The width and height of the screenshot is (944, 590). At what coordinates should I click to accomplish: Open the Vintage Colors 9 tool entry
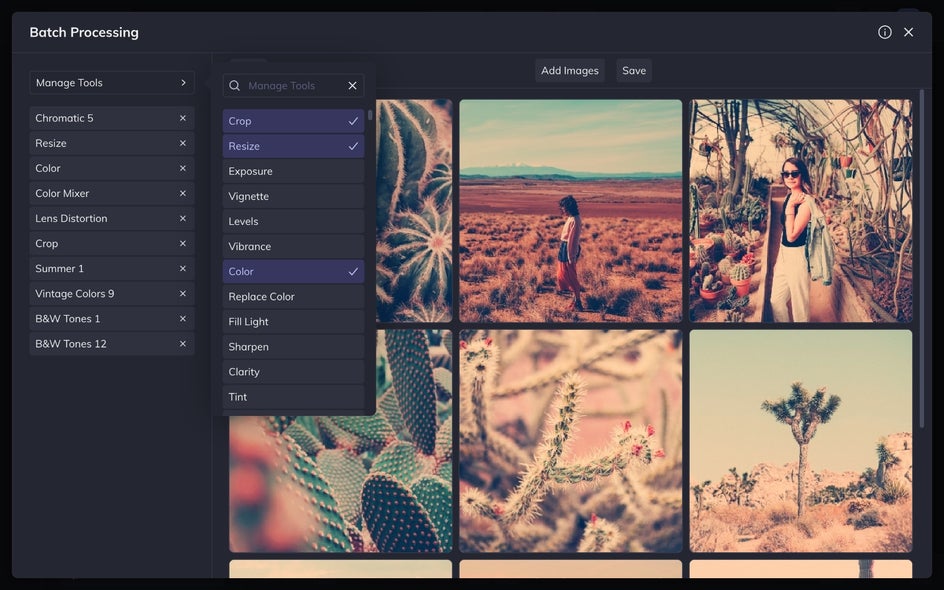coord(112,294)
